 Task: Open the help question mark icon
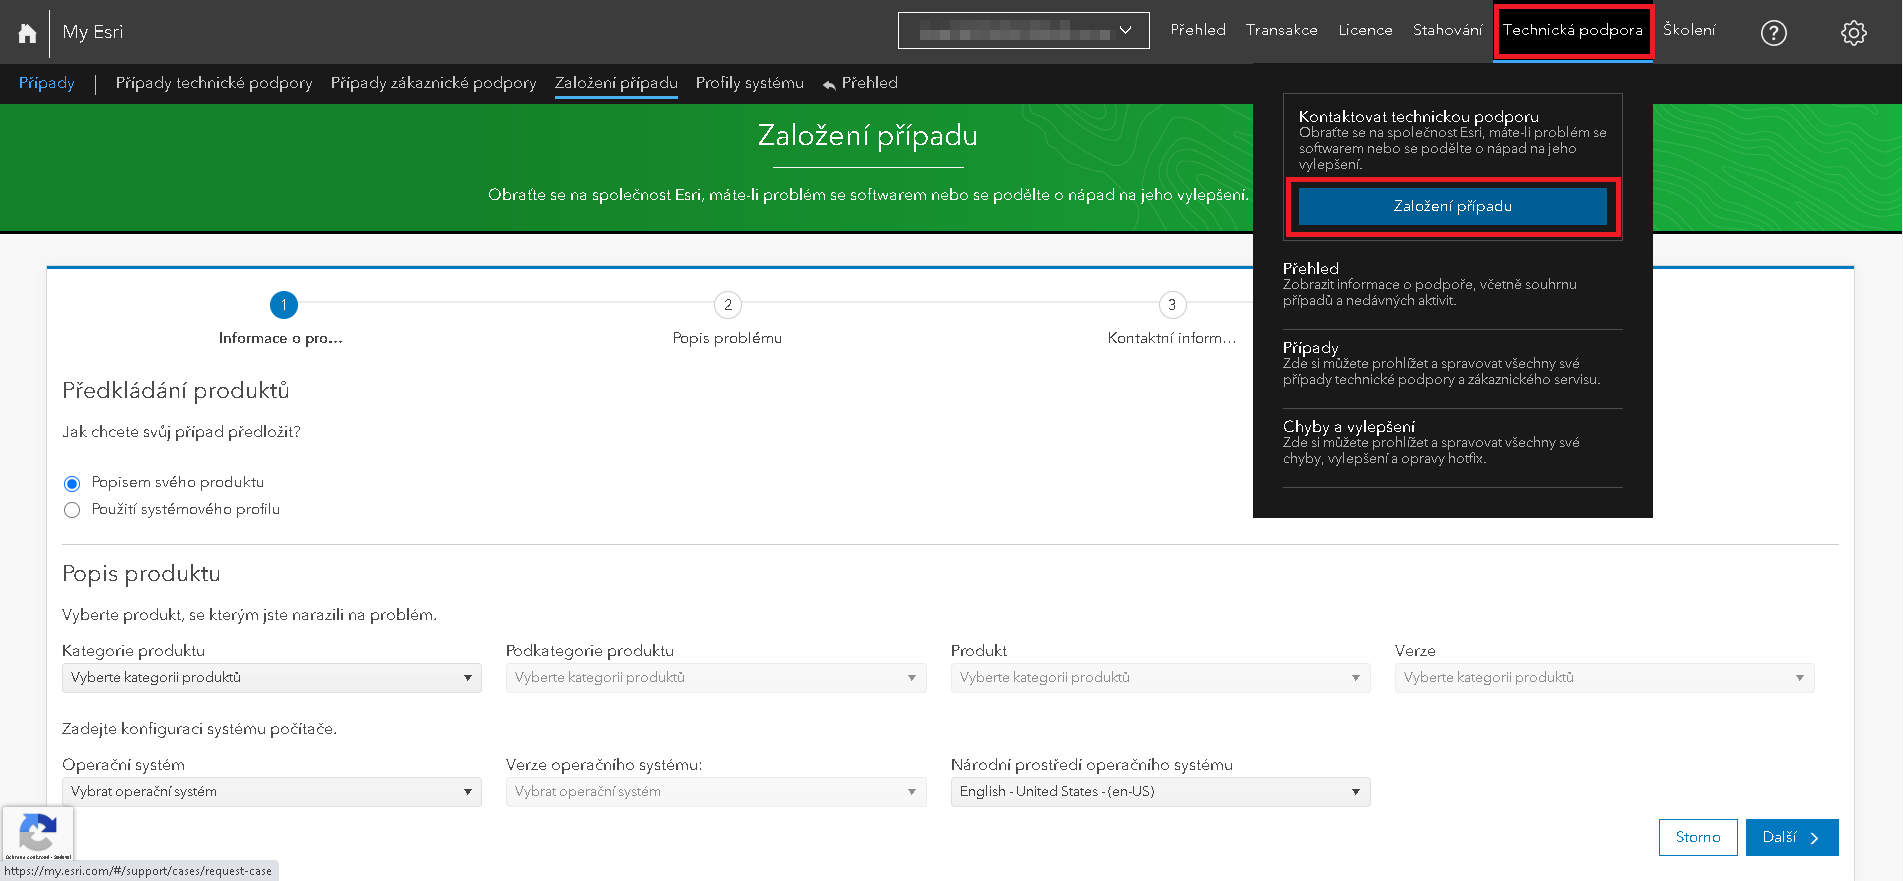click(1773, 33)
